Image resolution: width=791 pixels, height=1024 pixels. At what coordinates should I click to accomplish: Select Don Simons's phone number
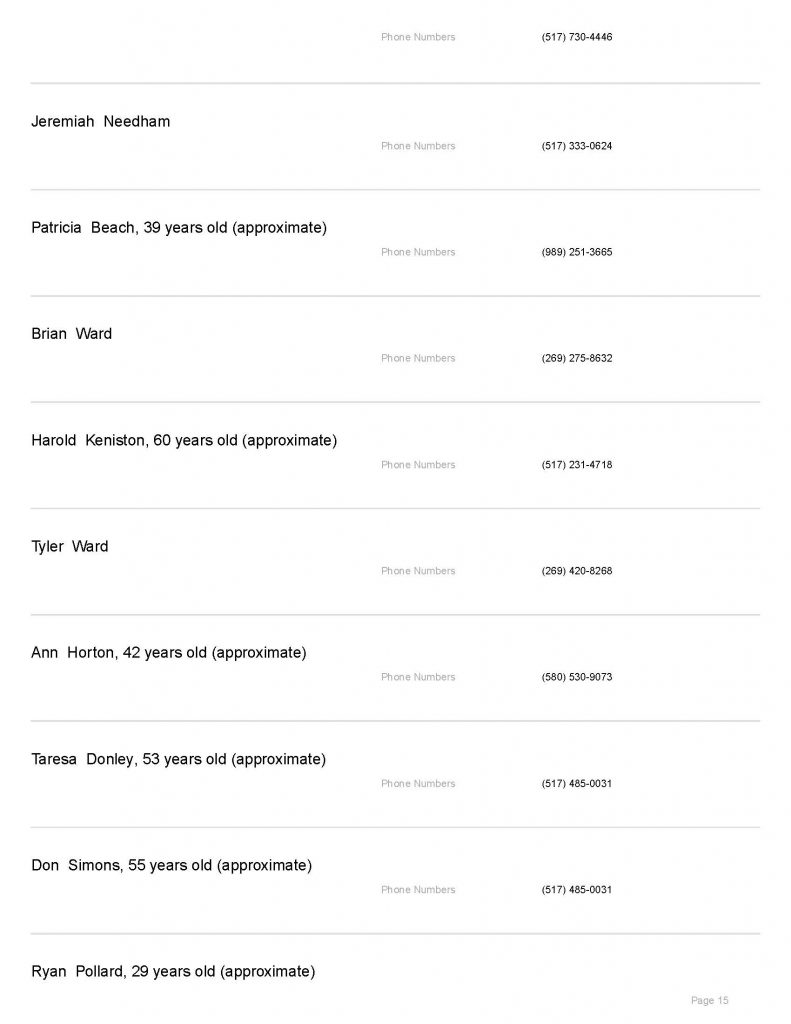577,890
